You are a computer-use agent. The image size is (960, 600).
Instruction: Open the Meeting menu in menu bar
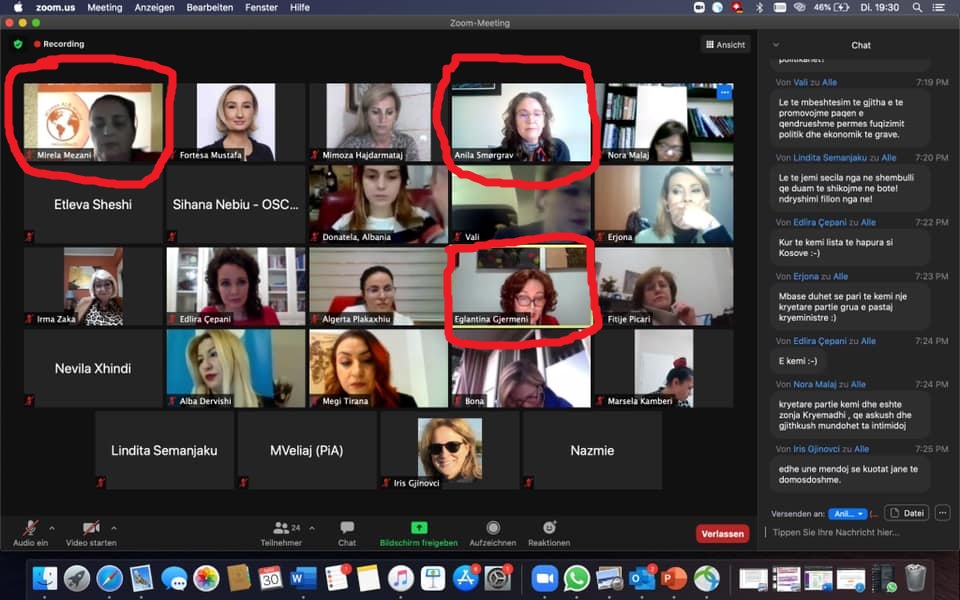click(104, 7)
